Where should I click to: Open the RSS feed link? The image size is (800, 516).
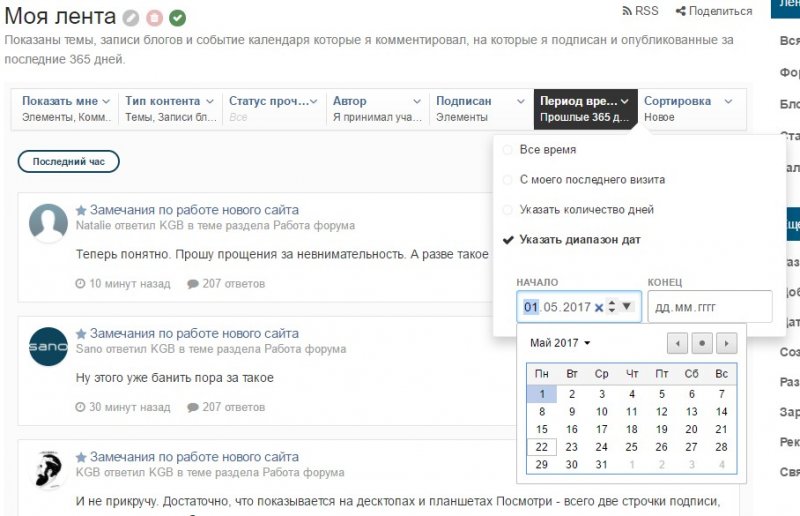pos(640,11)
